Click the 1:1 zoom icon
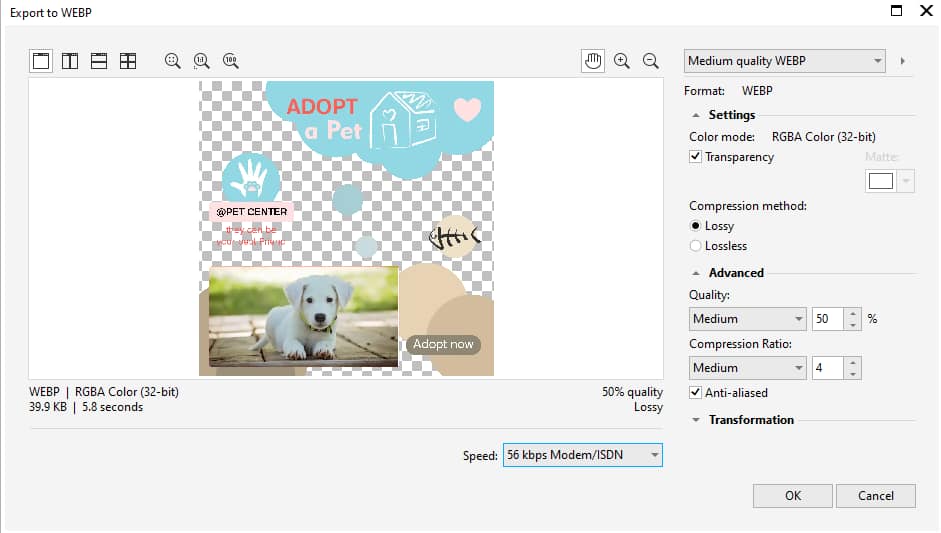 click(202, 61)
